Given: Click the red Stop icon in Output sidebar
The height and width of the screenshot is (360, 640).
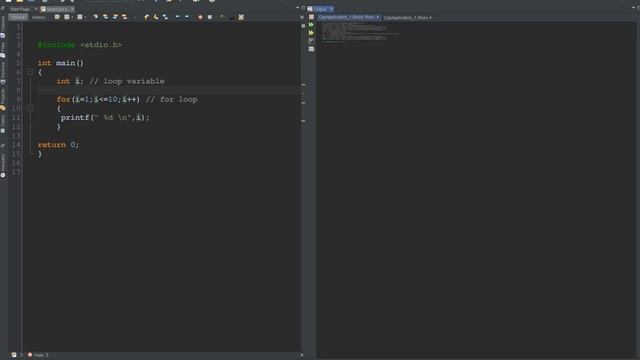Looking at the screenshot, I should [311, 17].
